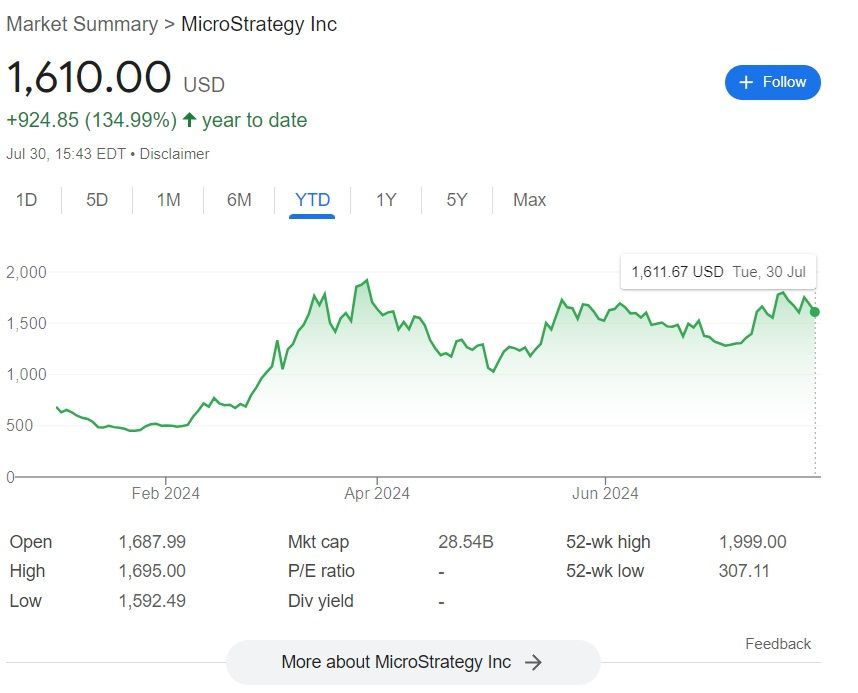Click the arrow icon beside More about MicroStrategy
858x693 pixels.
pos(533,662)
